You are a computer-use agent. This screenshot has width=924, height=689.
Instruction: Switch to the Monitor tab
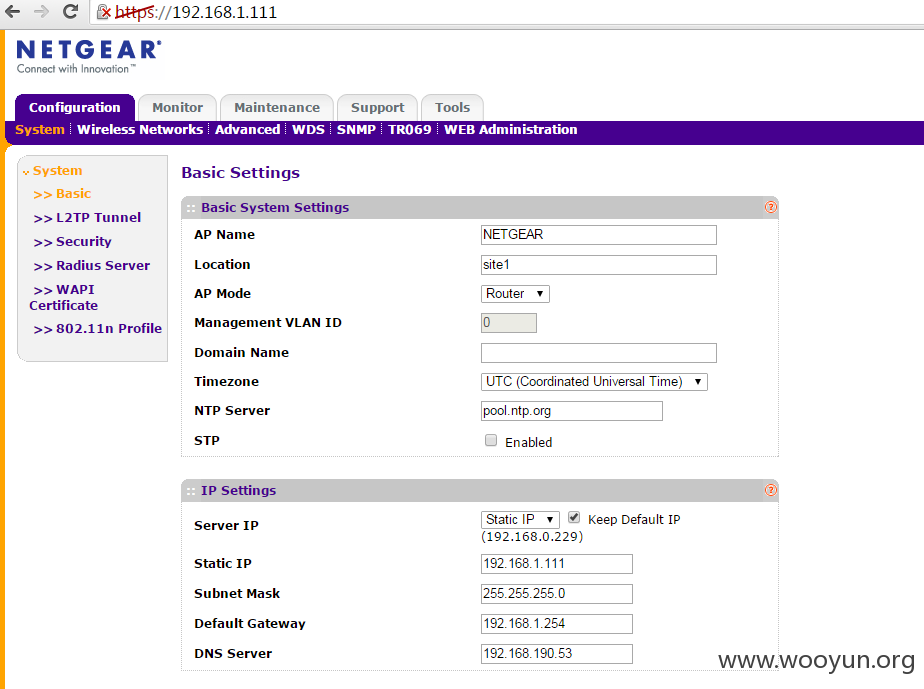(x=177, y=108)
